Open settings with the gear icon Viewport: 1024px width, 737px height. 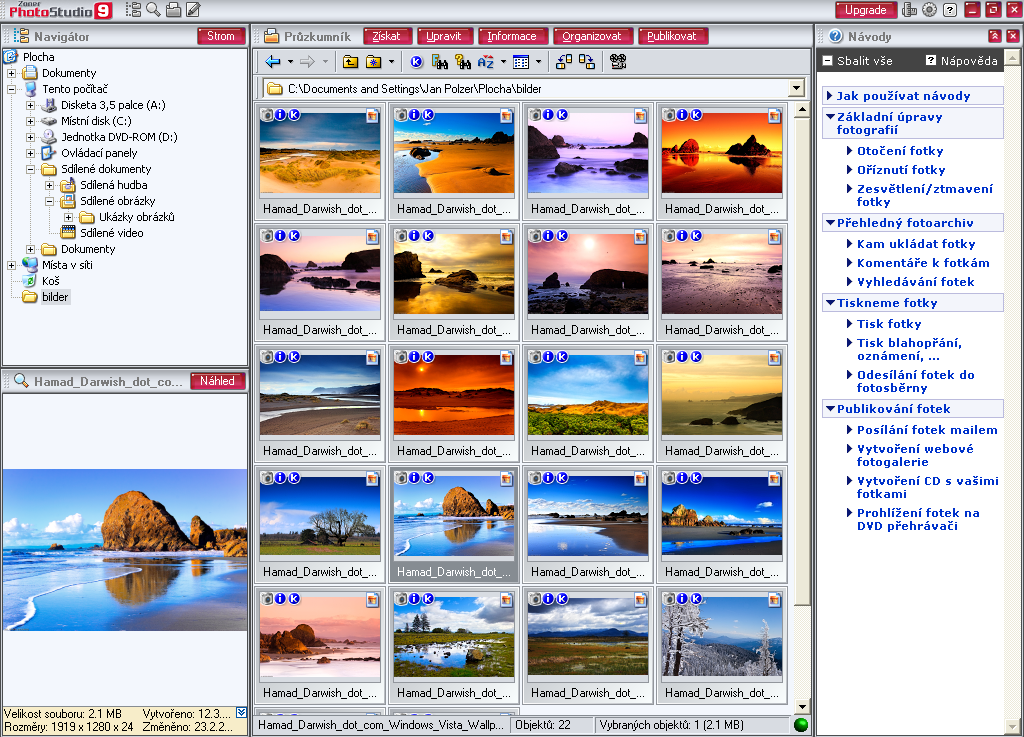coord(929,10)
